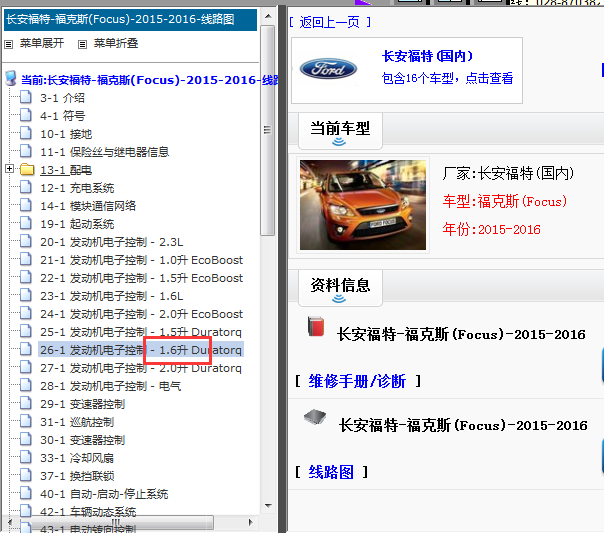Click the page icon of 37-1 换挡联锁

click(x=26, y=475)
